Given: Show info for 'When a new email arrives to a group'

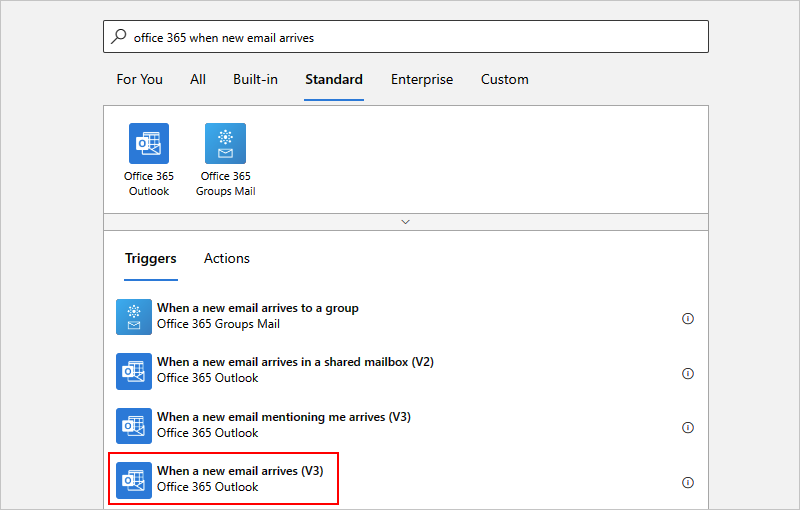Looking at the screenshot, I should click(688, 319).
